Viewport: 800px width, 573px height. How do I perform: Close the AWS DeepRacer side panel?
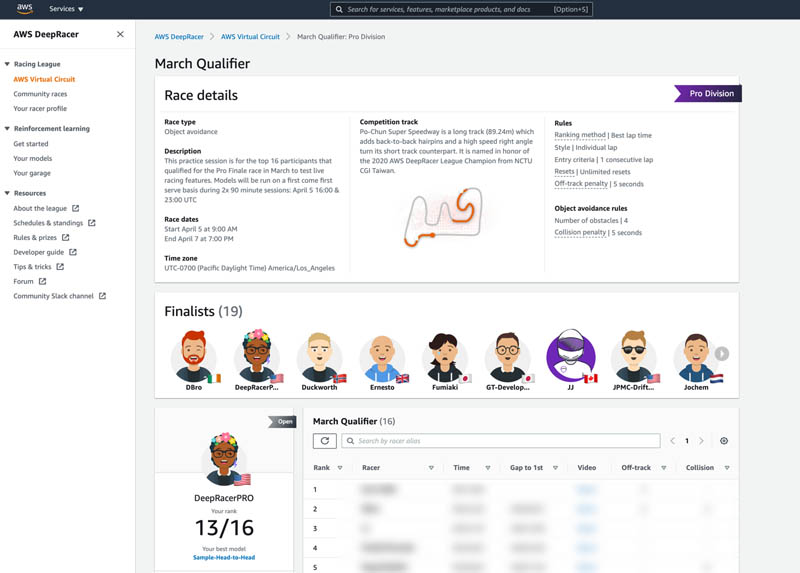(120, 34)
